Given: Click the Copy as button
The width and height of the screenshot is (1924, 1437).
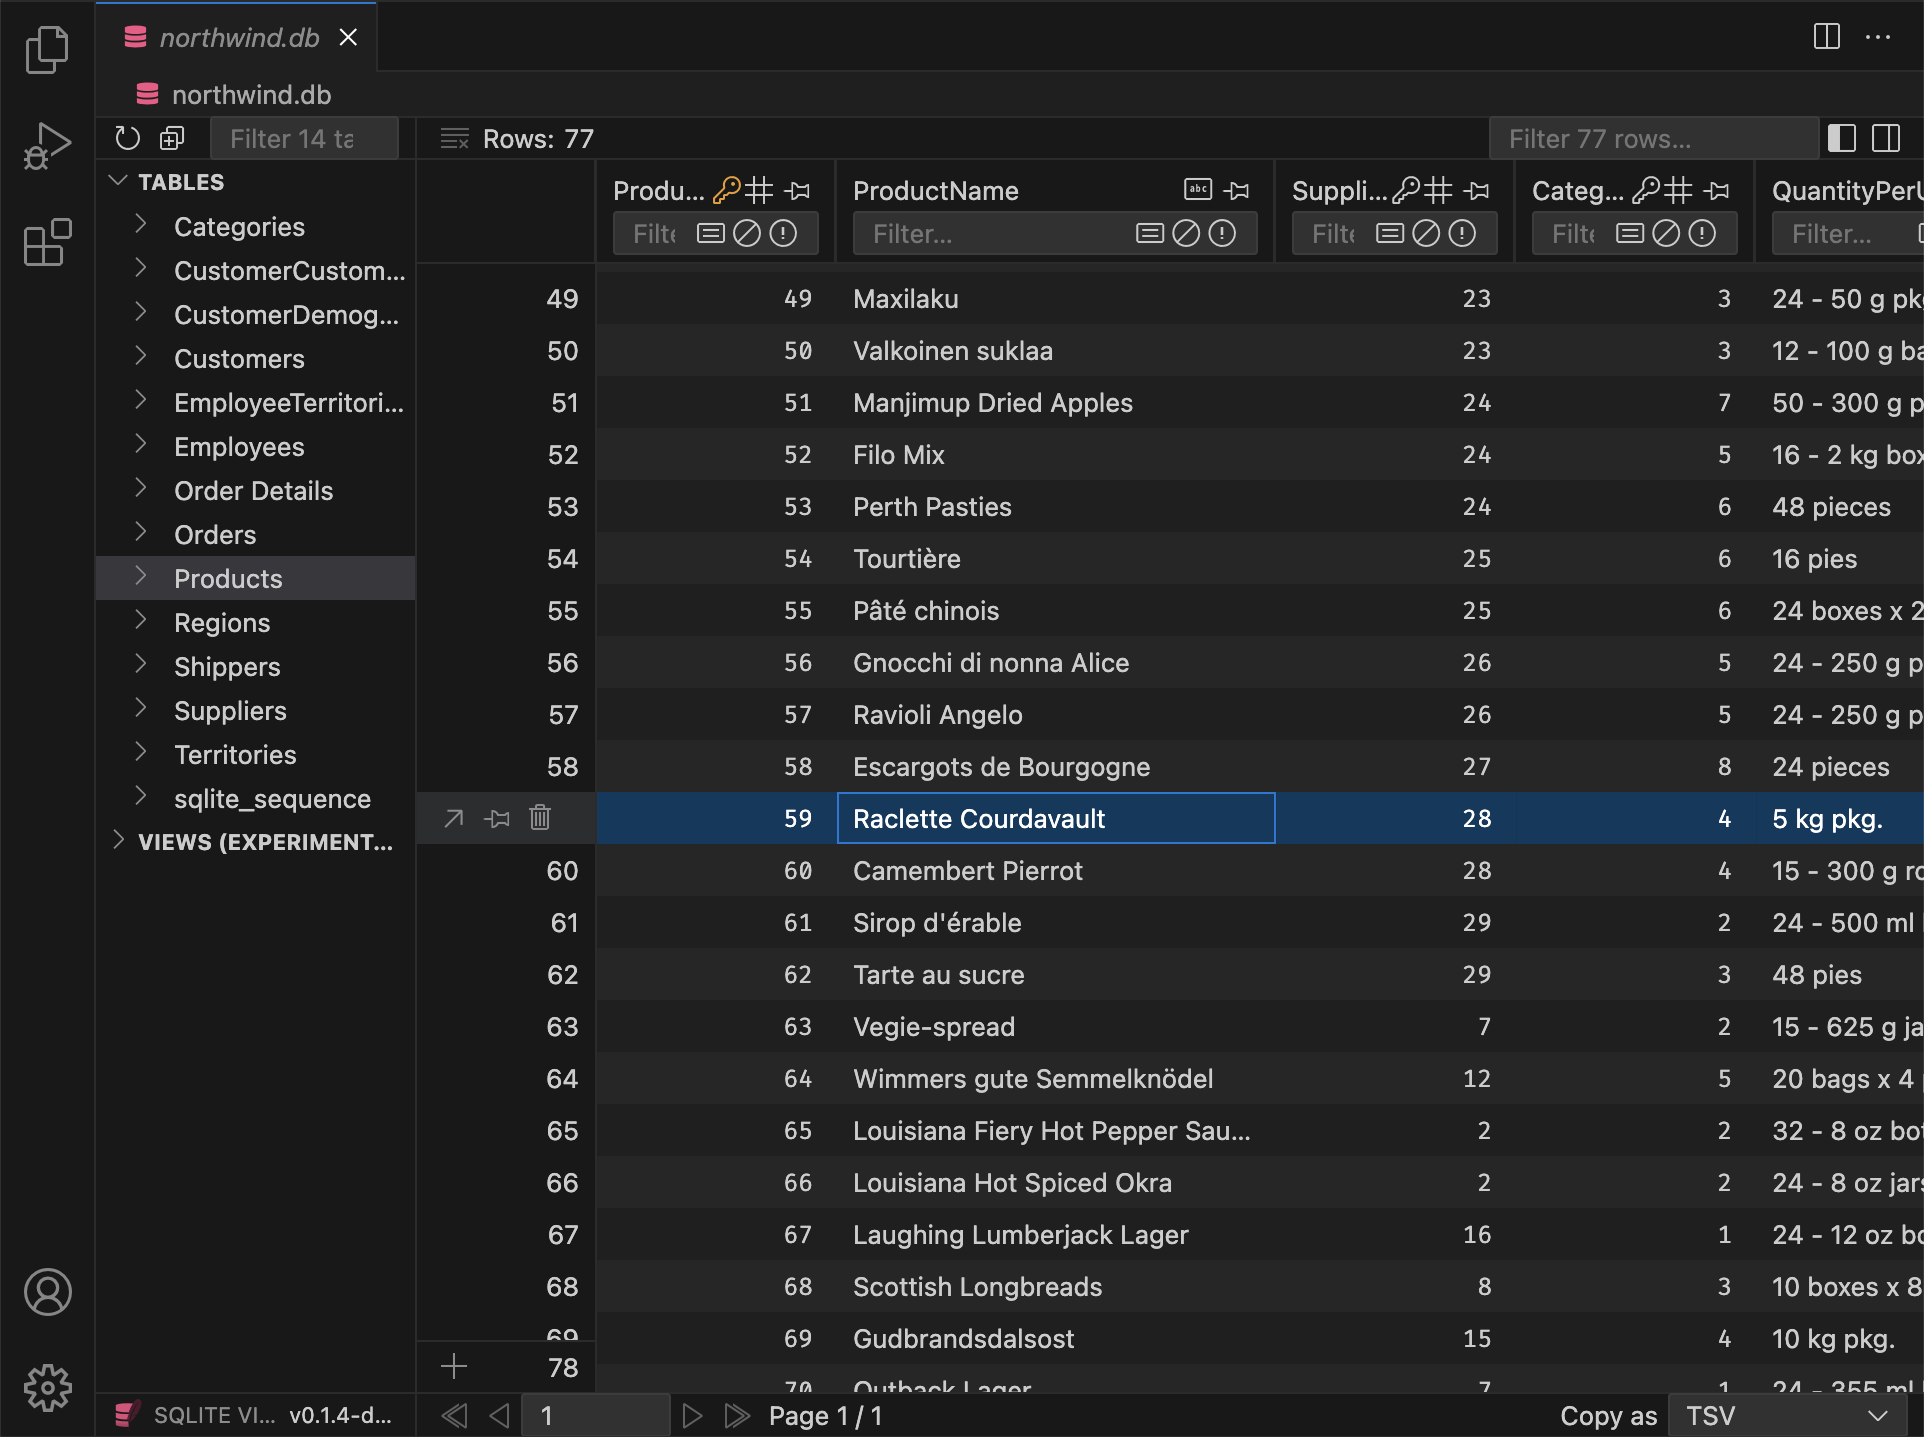Looking at the screenshot, I should click(1608, 1415).
